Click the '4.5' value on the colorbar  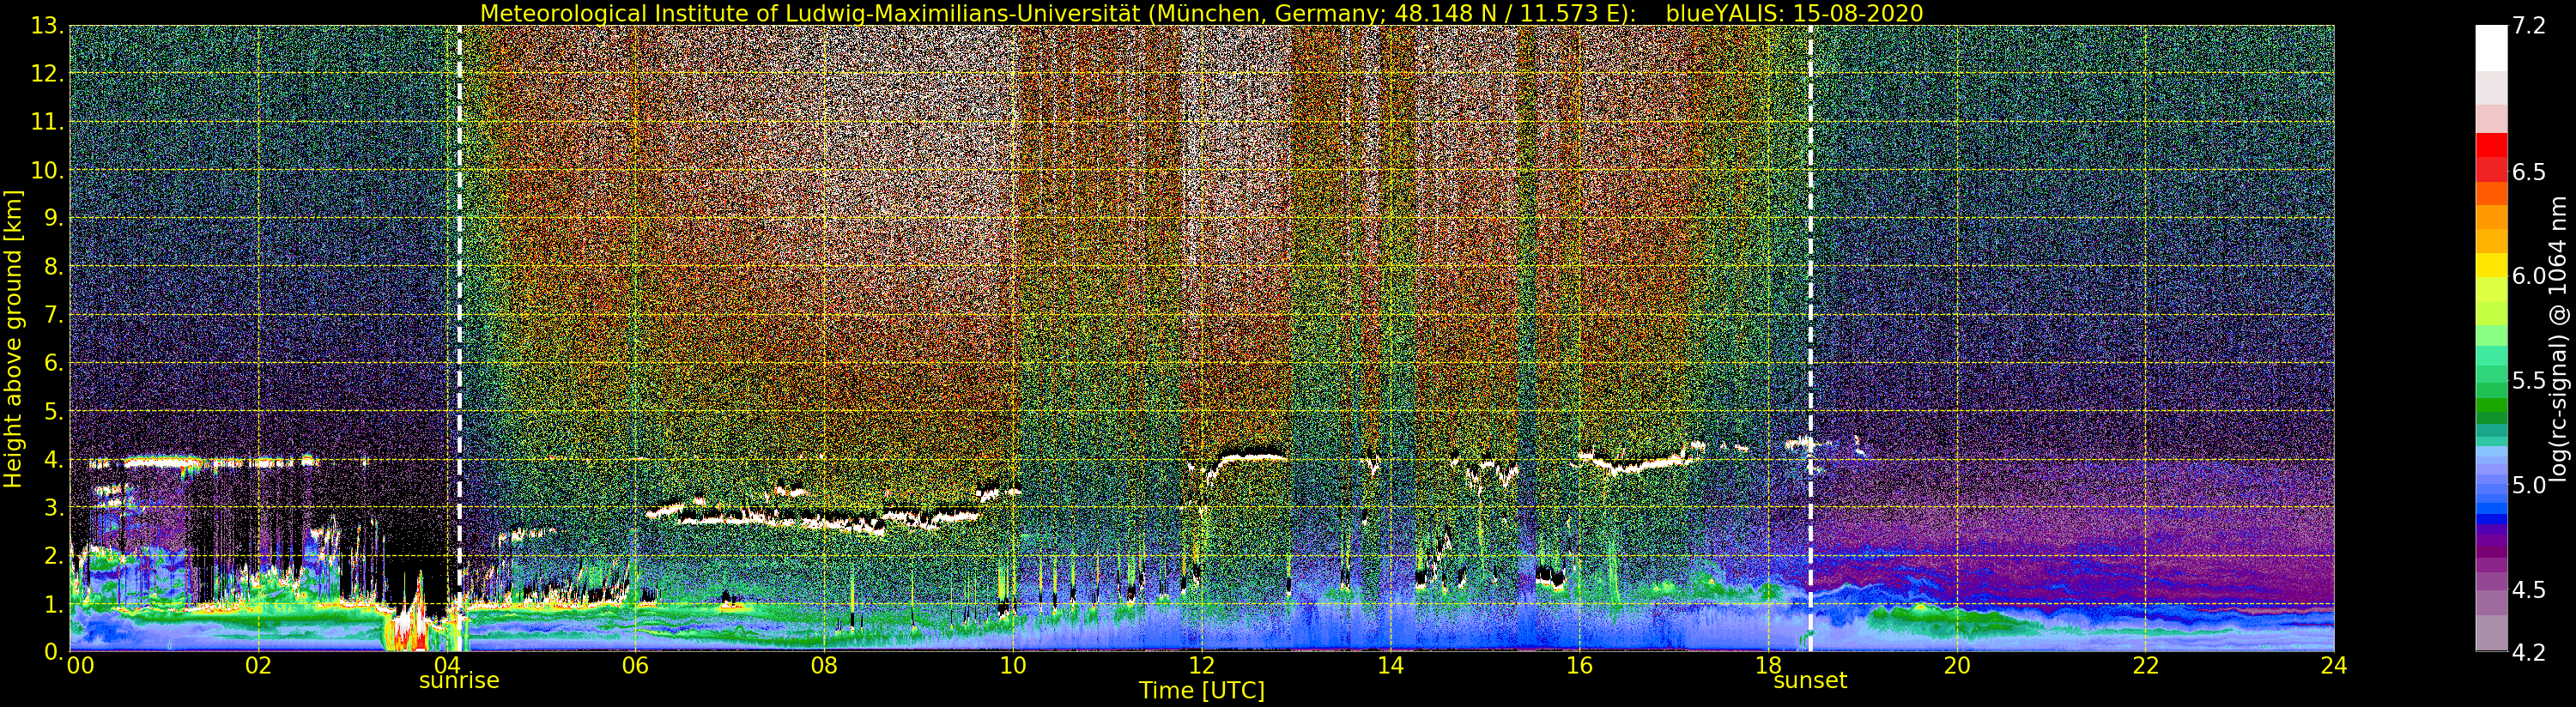[2529, 590]
